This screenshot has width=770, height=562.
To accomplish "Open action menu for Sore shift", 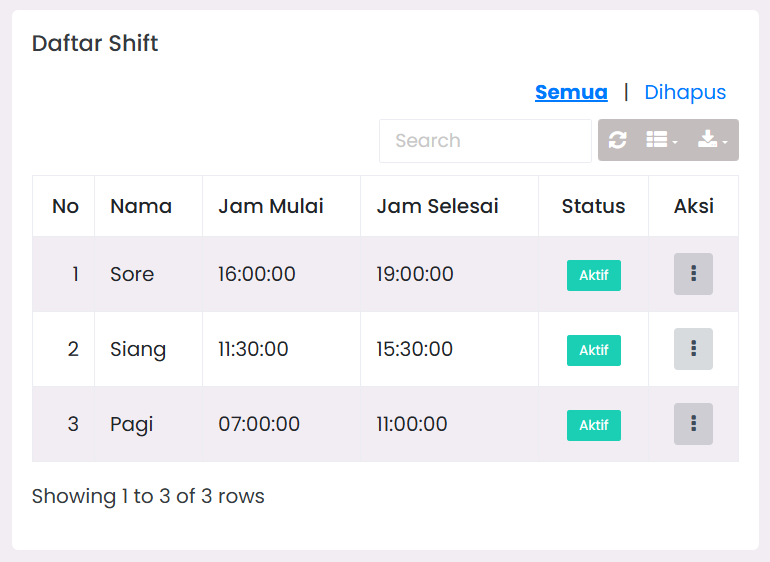I will (693, 274).
